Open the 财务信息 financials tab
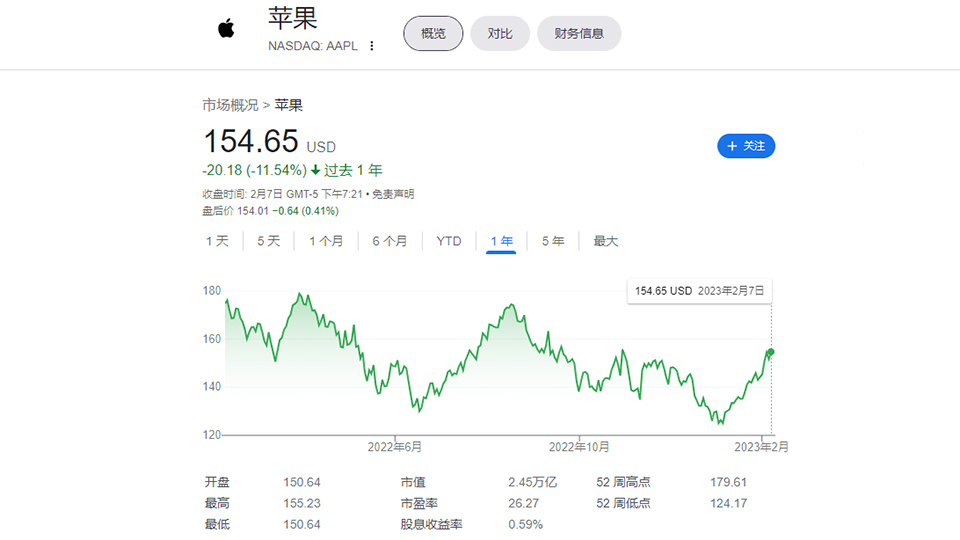 pyautogui.click(x=579, y=34)
